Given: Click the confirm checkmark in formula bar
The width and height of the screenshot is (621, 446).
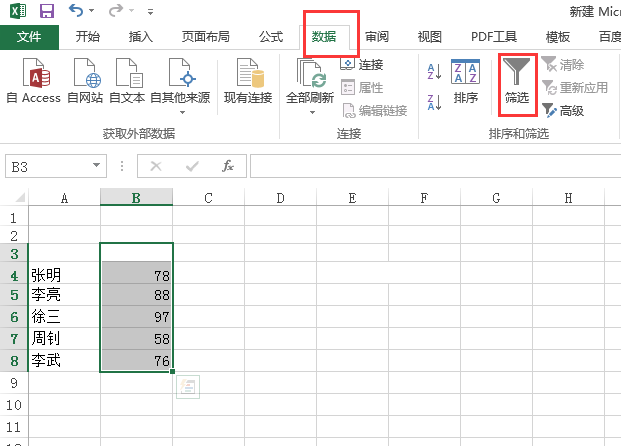Looking at the screenshot, I should [192, 166].
